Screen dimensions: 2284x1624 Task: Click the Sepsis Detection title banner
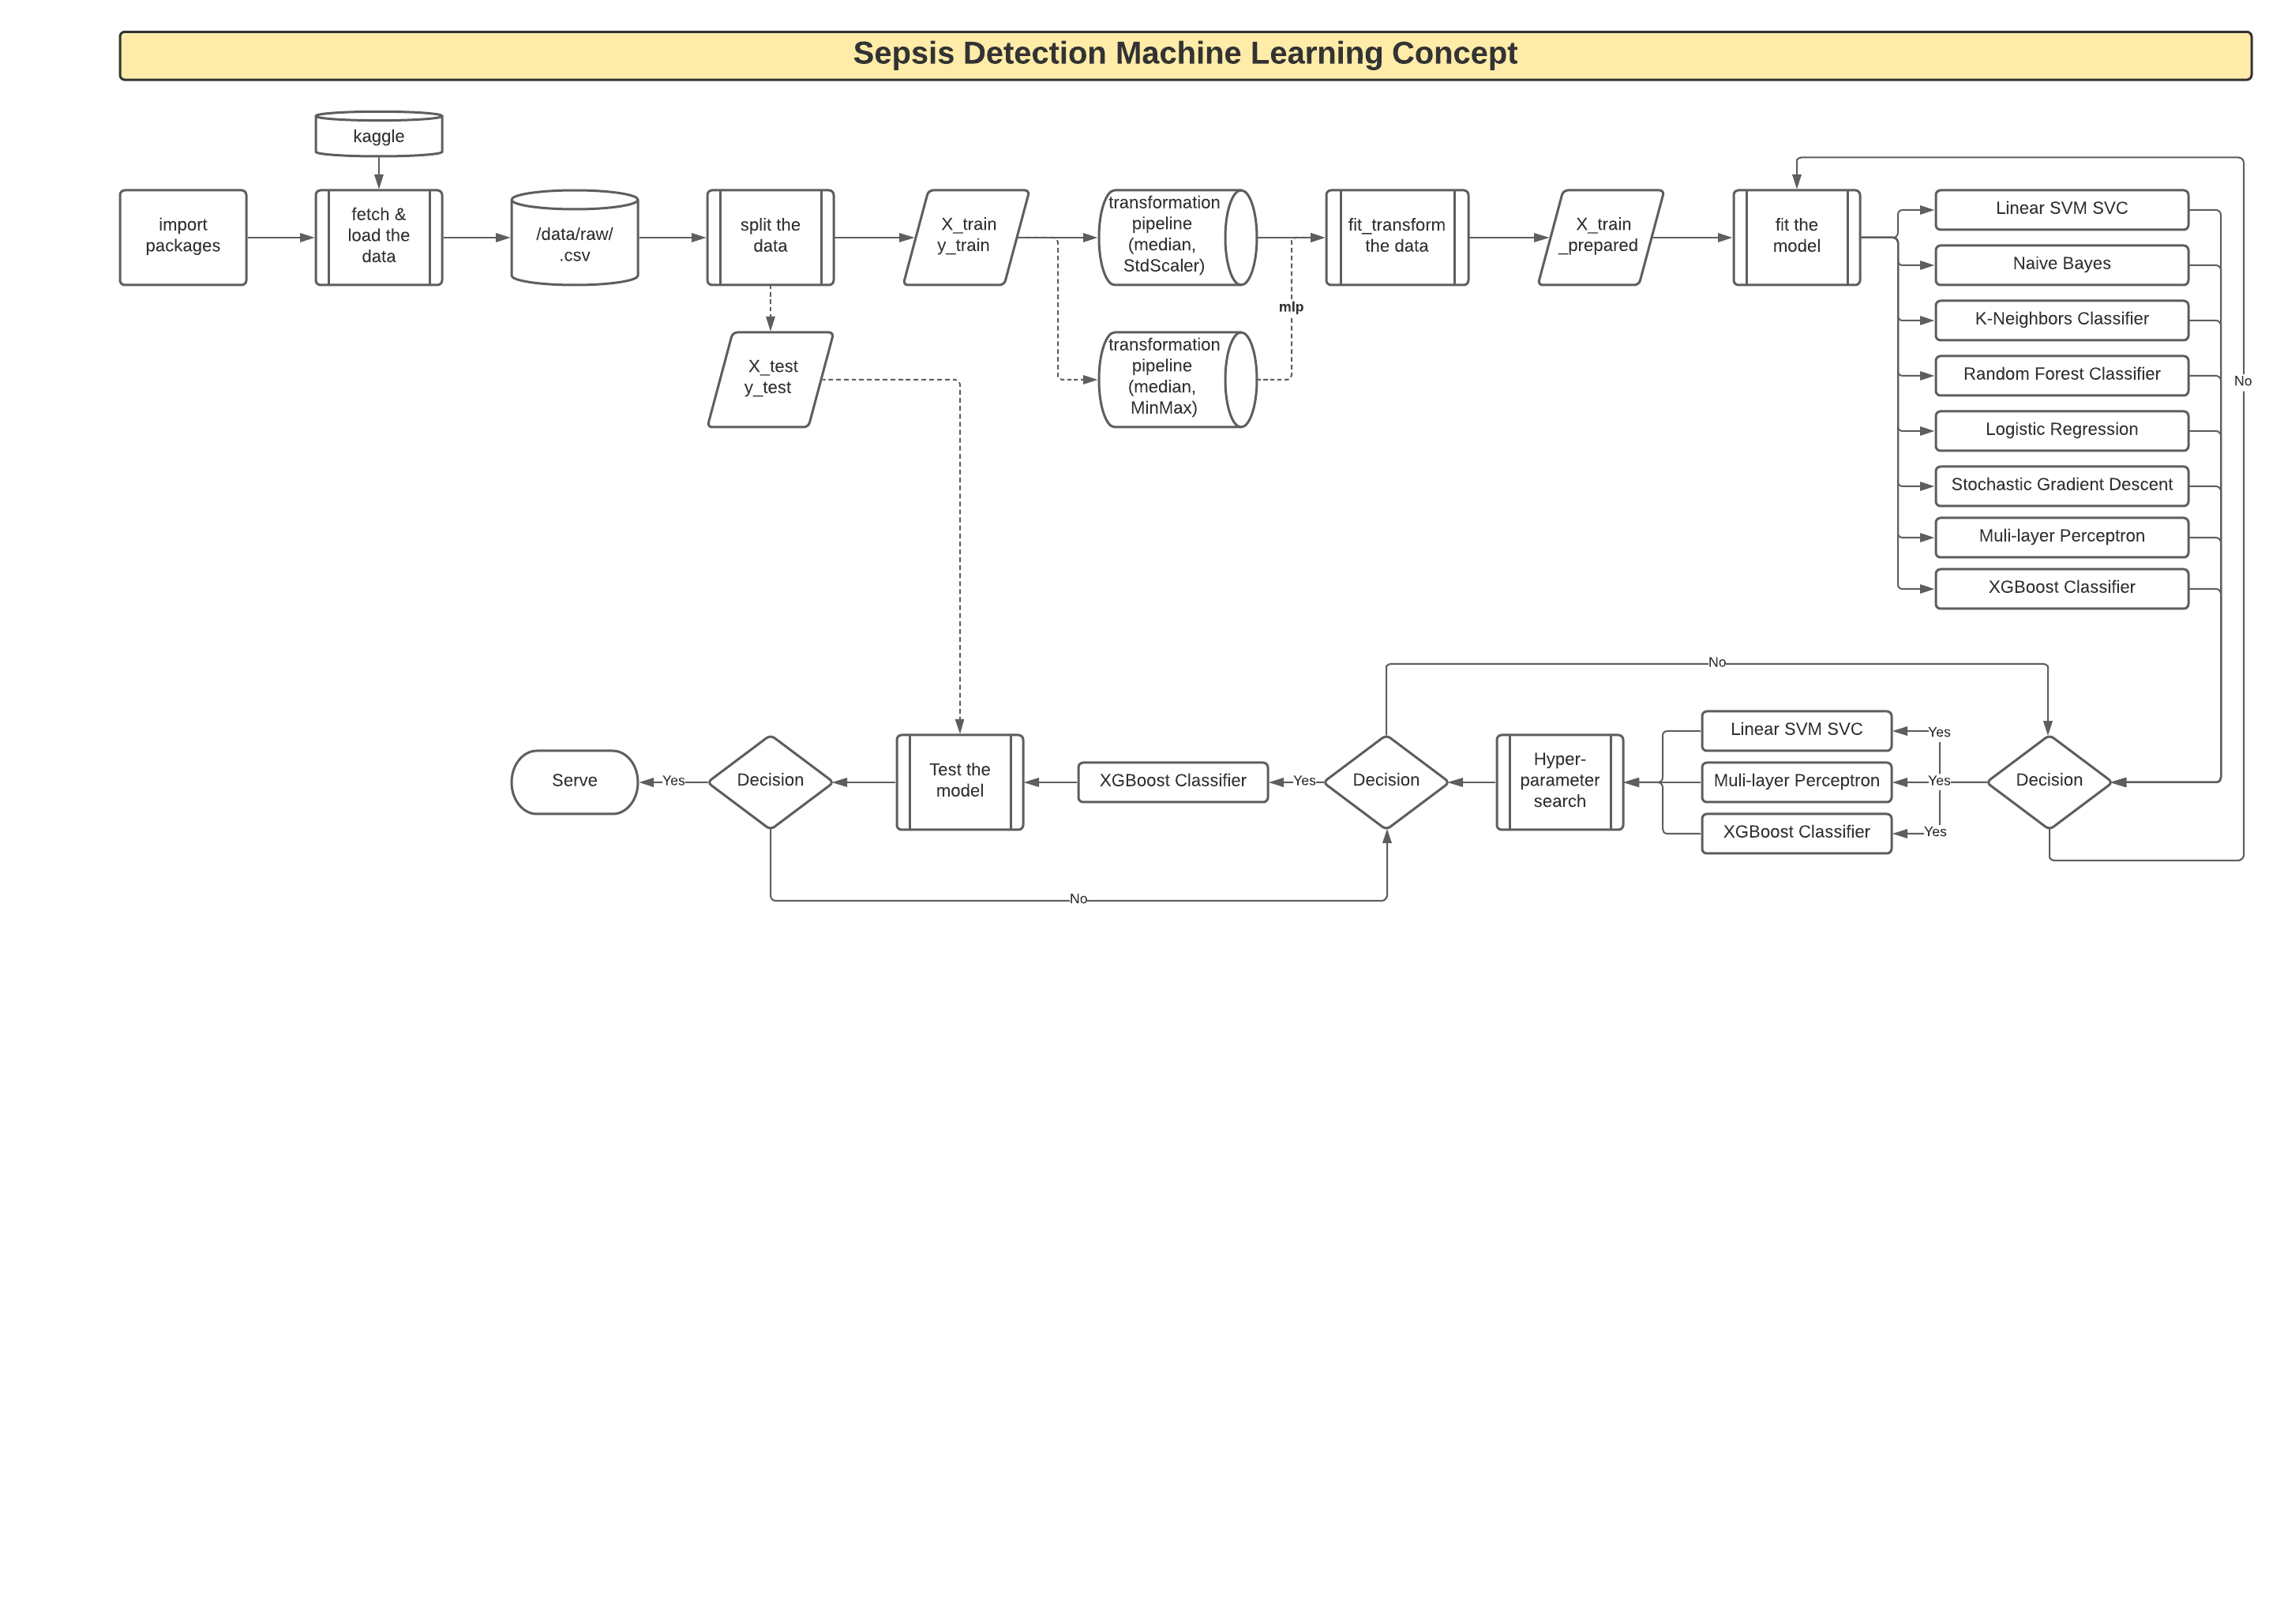pyautogui.click(x=1184, y=54)
